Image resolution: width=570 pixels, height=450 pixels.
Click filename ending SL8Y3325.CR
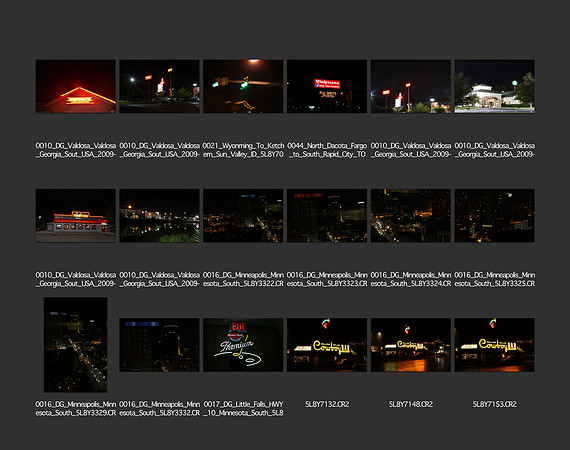pos(494,279)
